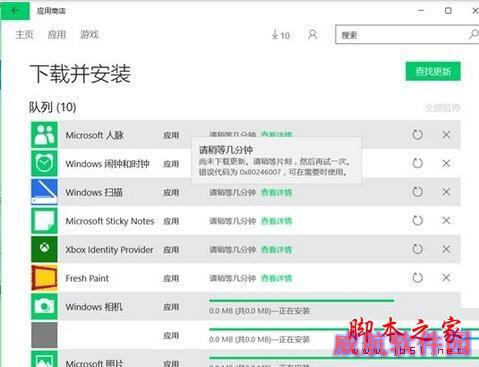
Task: Open the downloads indicator showing 10
Action: pyautogui.click(x=281, y=35)
